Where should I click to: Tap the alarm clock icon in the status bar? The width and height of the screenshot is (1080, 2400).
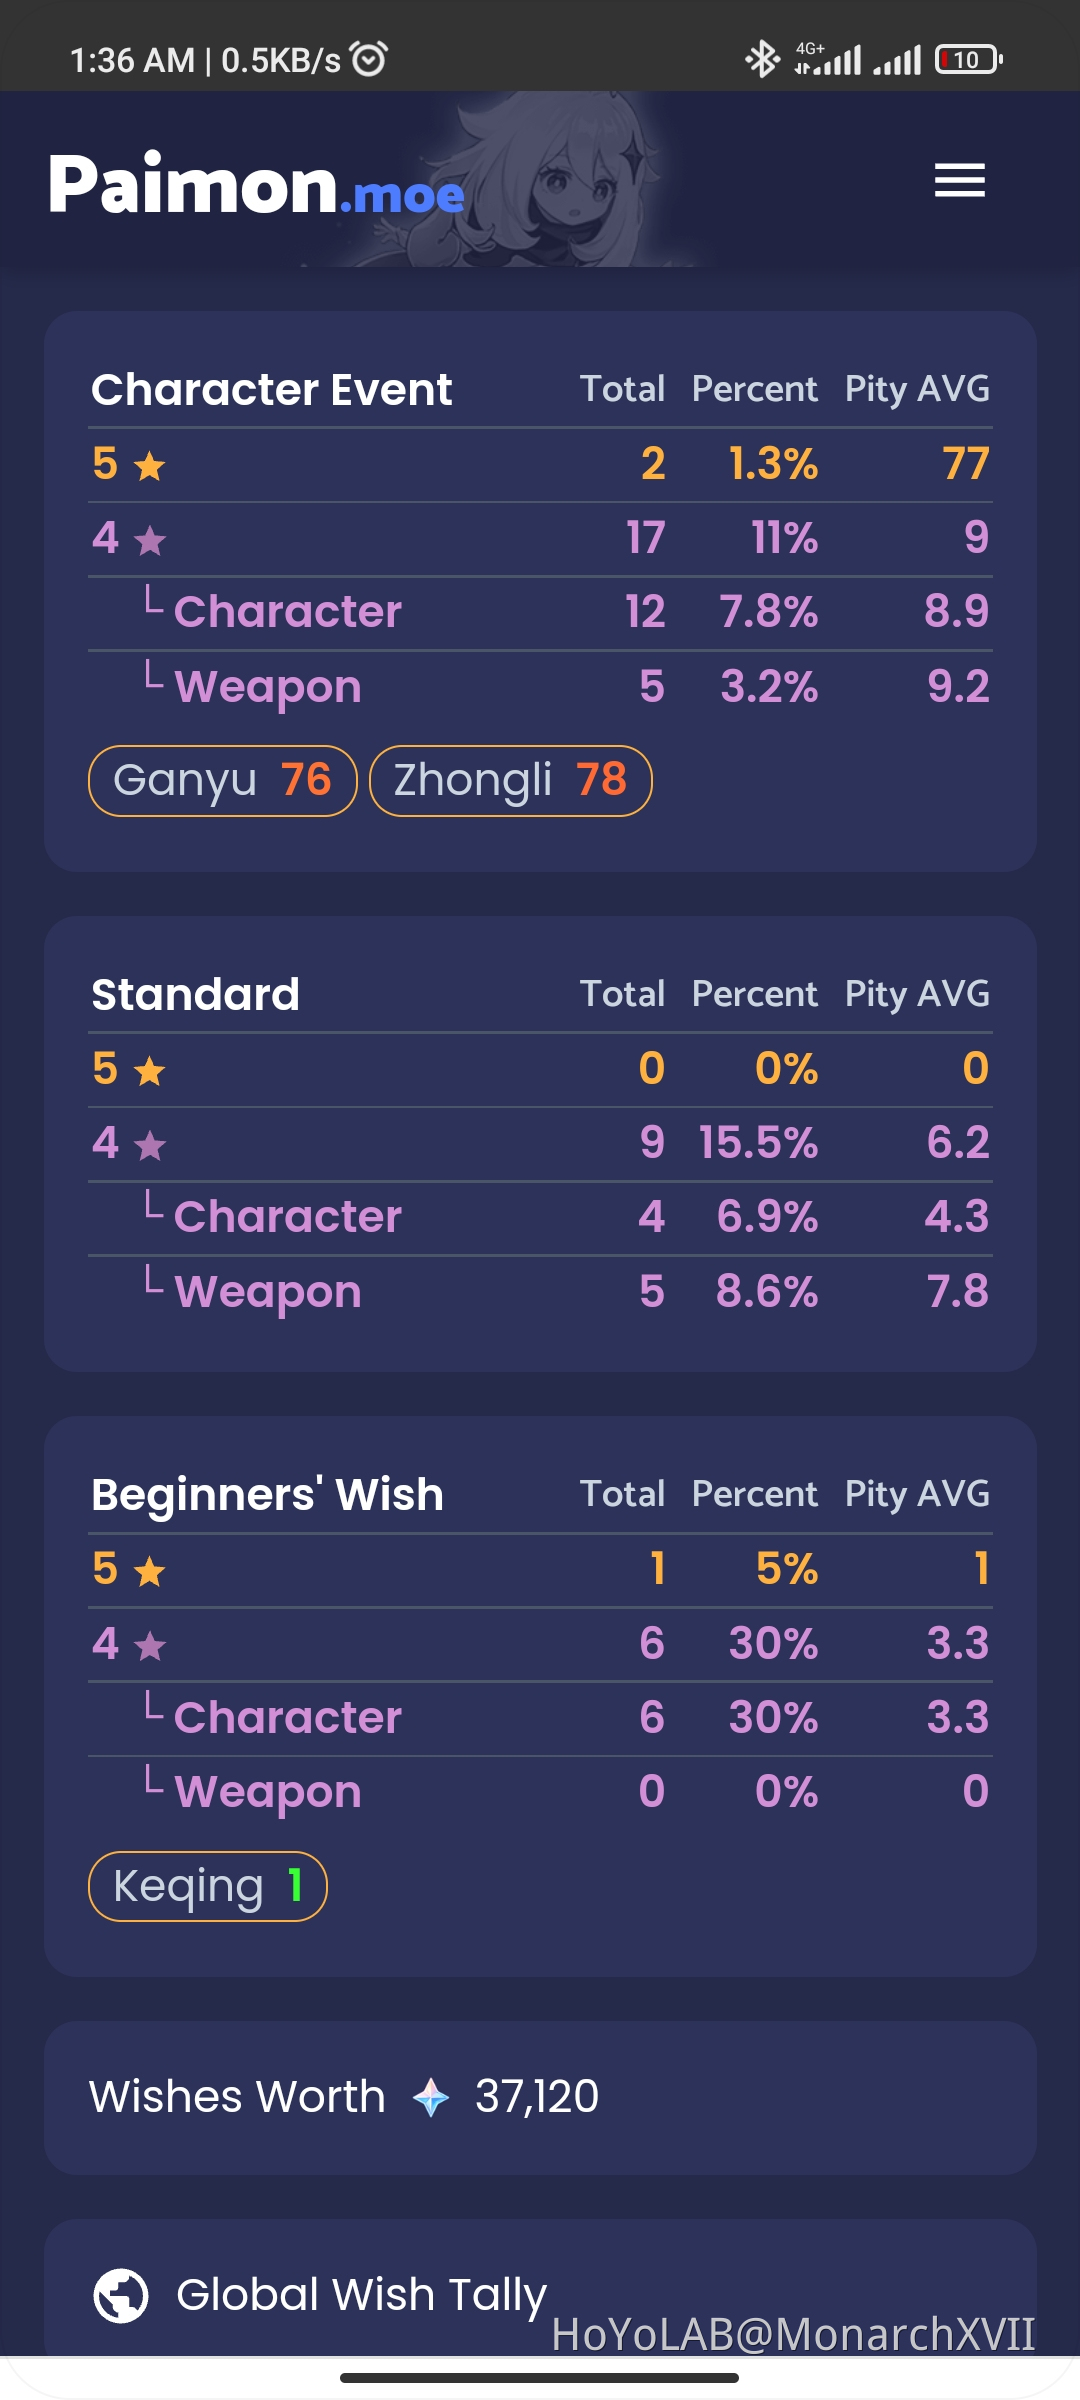point(370,60)
